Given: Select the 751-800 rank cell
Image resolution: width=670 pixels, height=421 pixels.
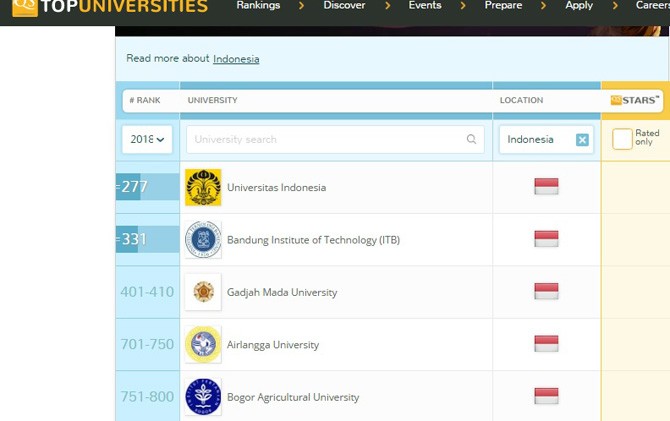Looking at the screenshot, I should tap(147, 397).
